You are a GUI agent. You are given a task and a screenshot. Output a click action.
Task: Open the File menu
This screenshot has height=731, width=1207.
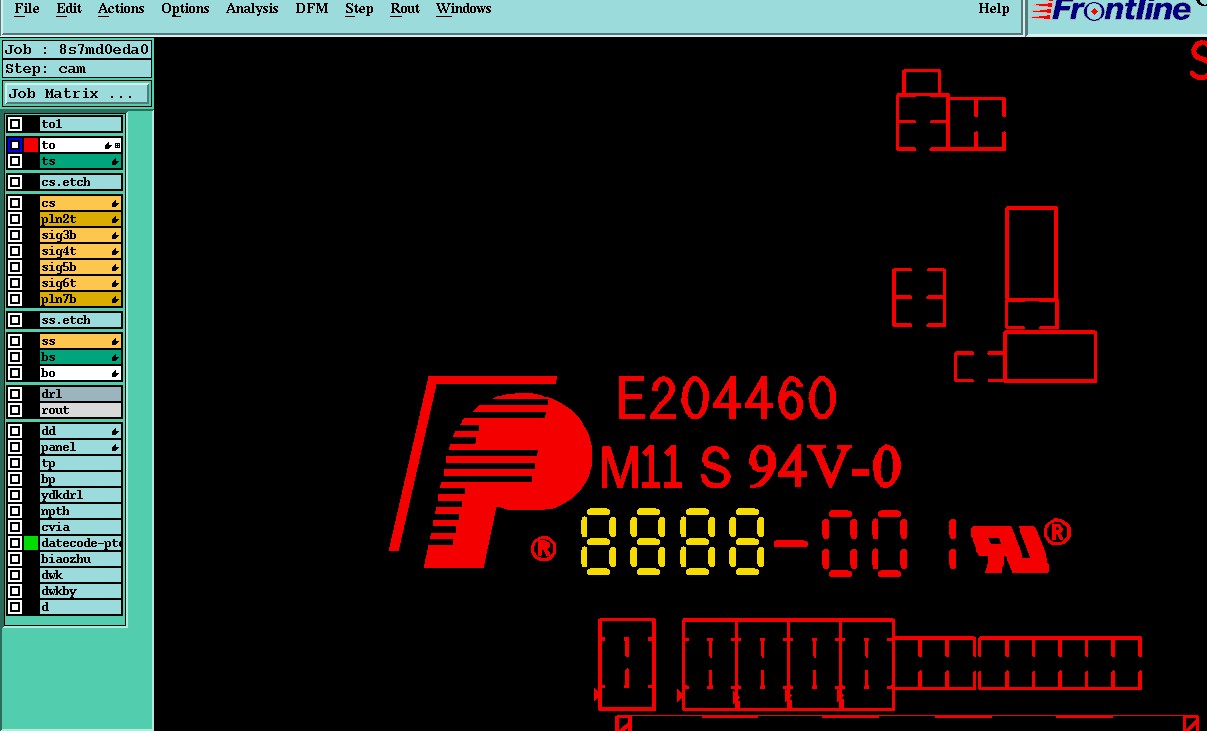tap(27, 9)
